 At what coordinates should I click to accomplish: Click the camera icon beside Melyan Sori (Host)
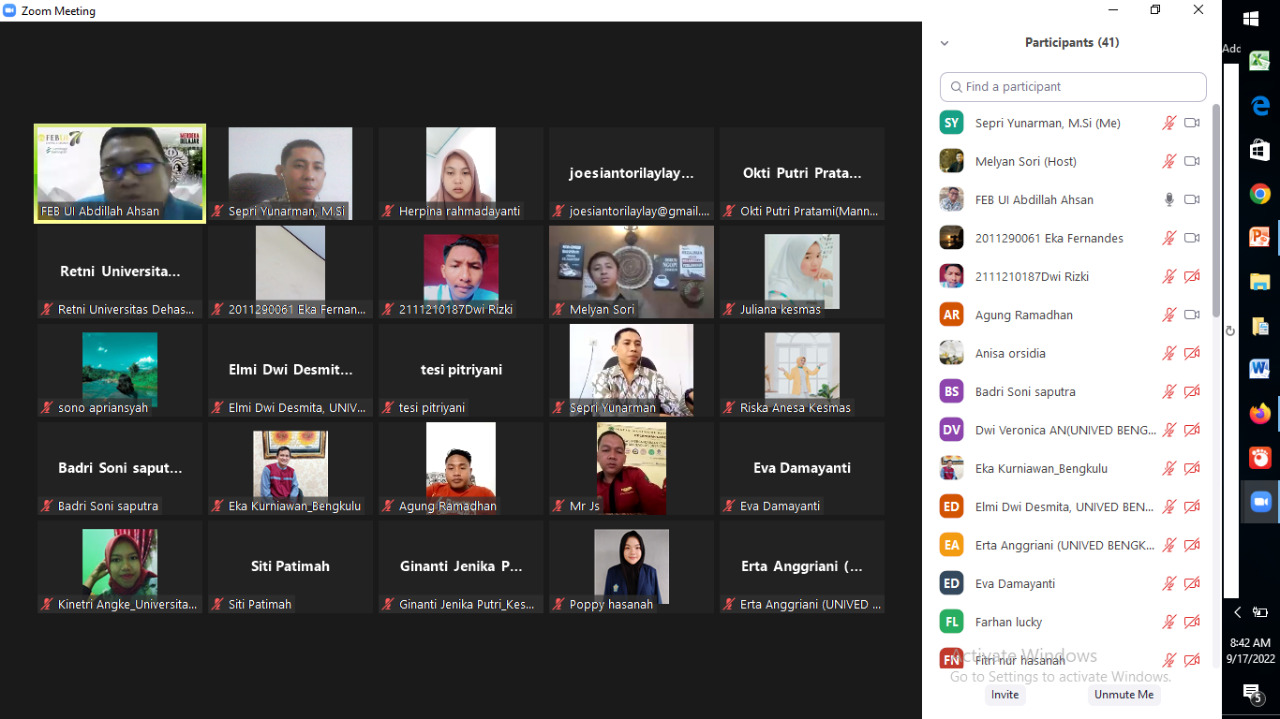tap(1191, 161)
